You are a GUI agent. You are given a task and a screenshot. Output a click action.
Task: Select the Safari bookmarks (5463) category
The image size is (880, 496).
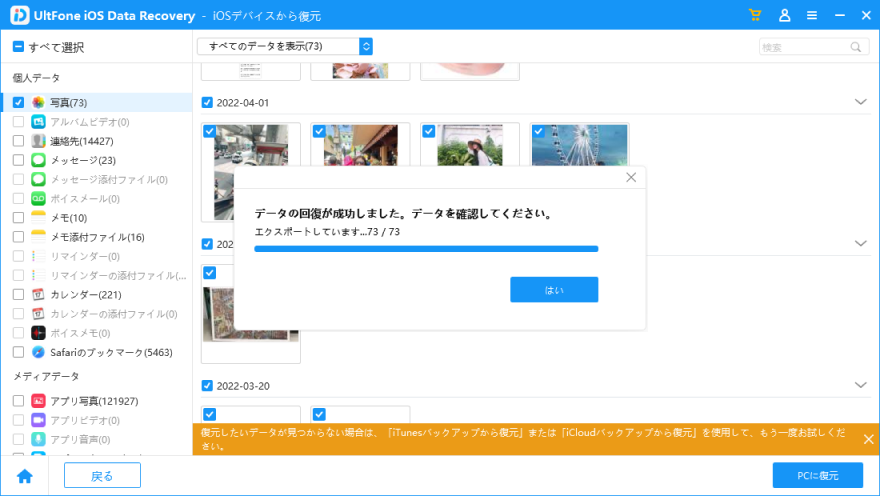tap(96, 352)
